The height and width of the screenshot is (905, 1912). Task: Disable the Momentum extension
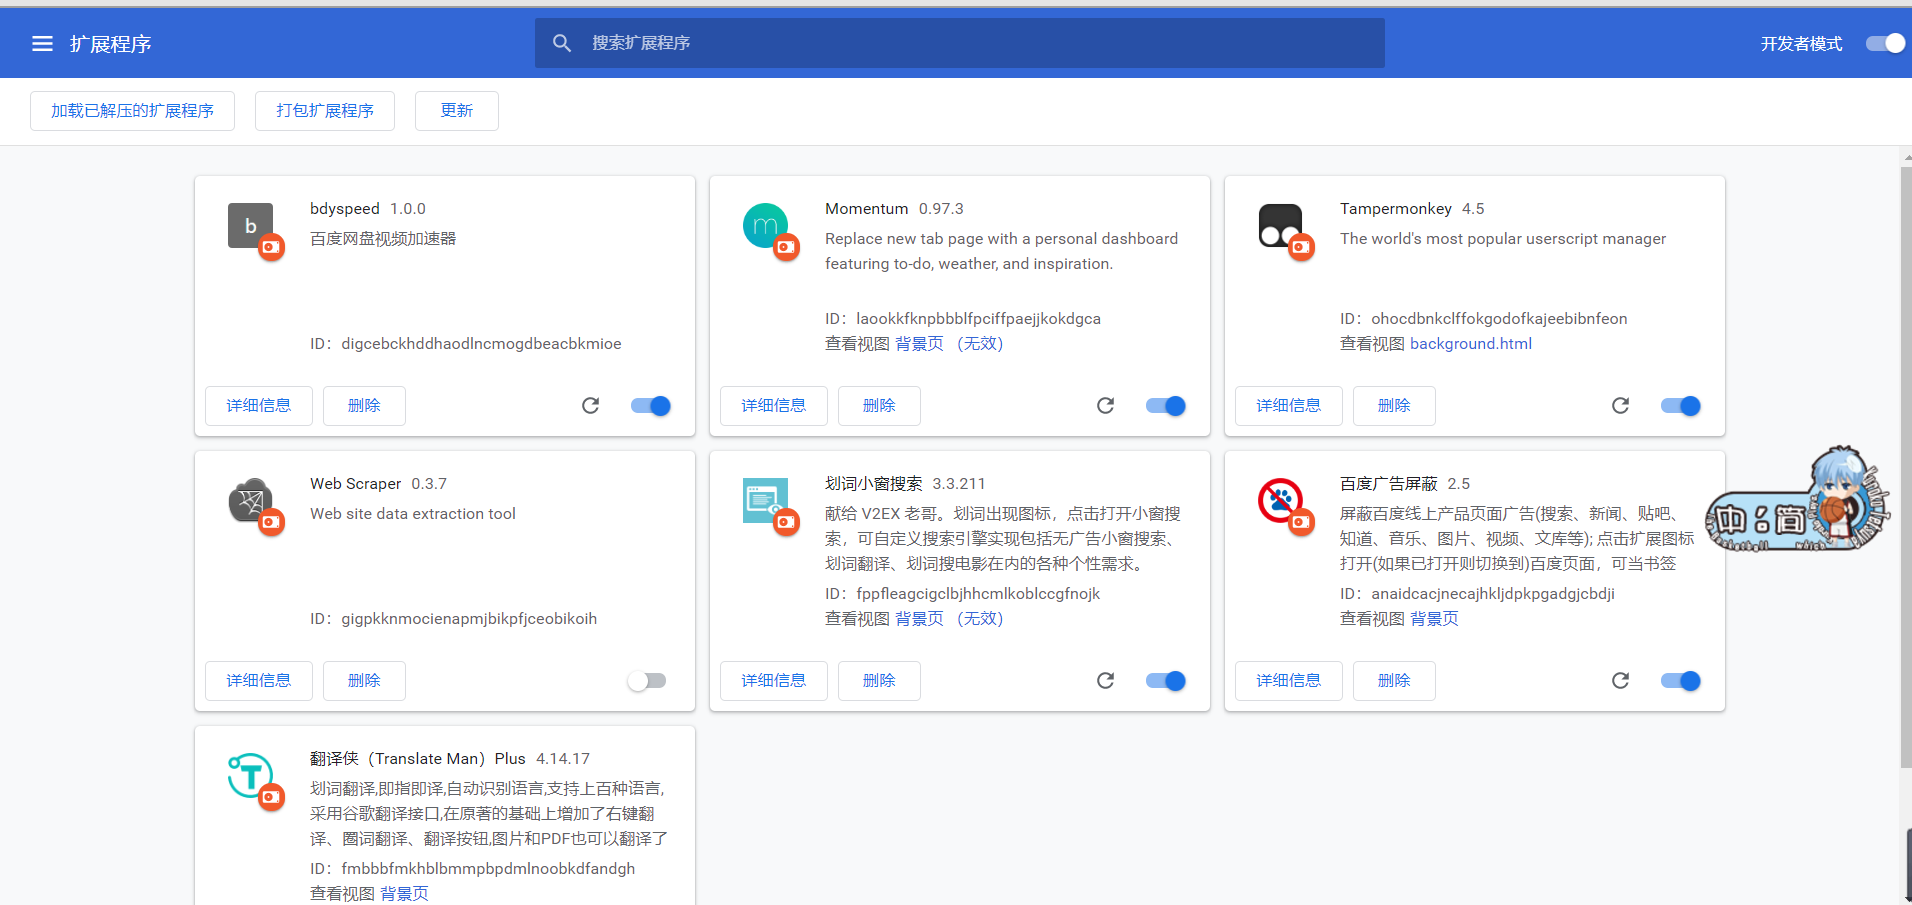1166,405
